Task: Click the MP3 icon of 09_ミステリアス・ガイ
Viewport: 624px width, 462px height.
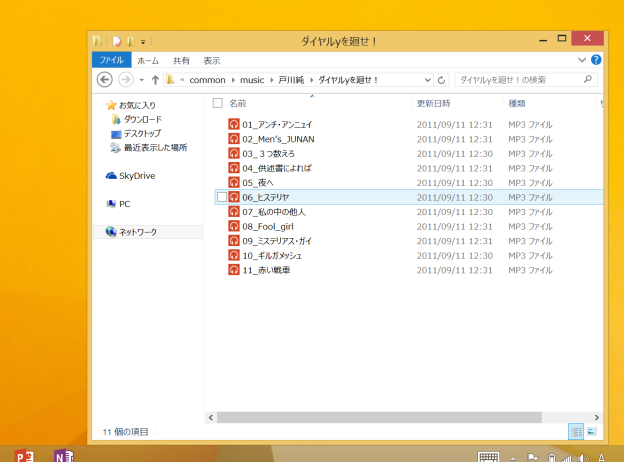Action: (x=234, y=241)
